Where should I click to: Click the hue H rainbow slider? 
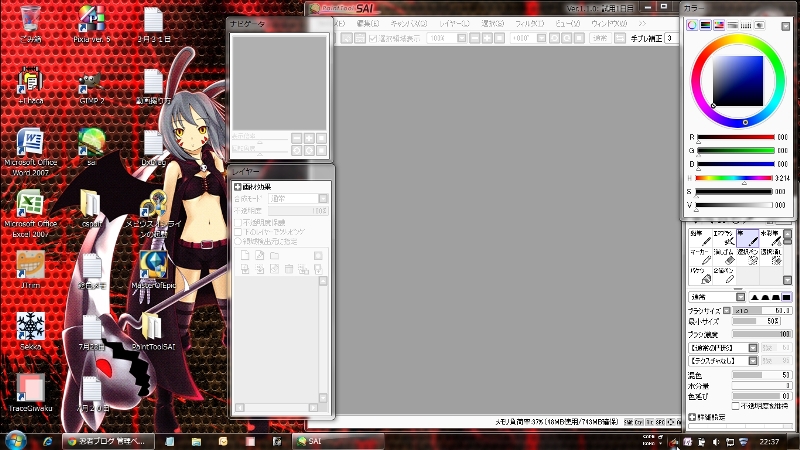[734, 178]
